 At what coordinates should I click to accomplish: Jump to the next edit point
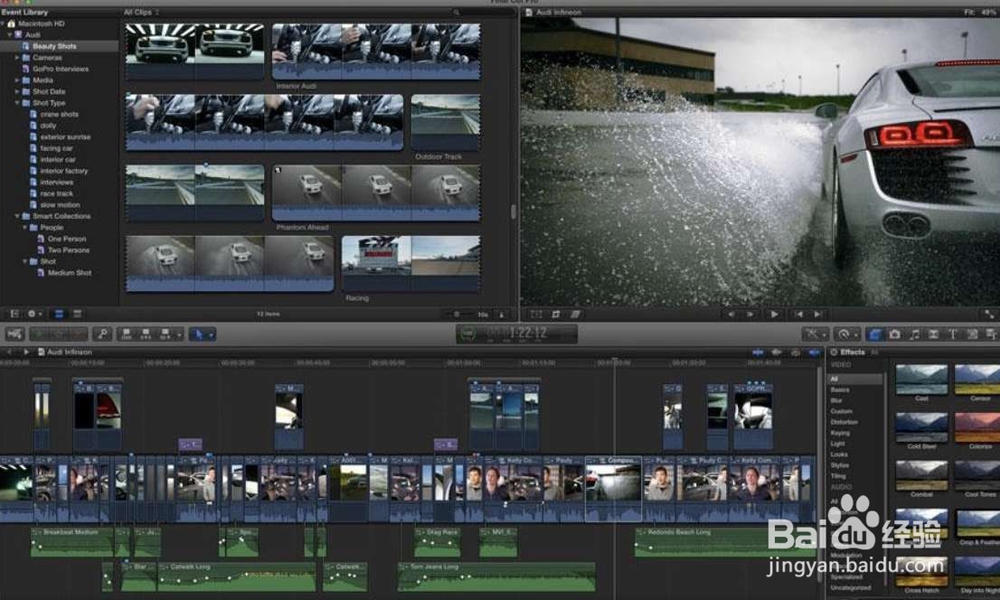coord(818,314)
